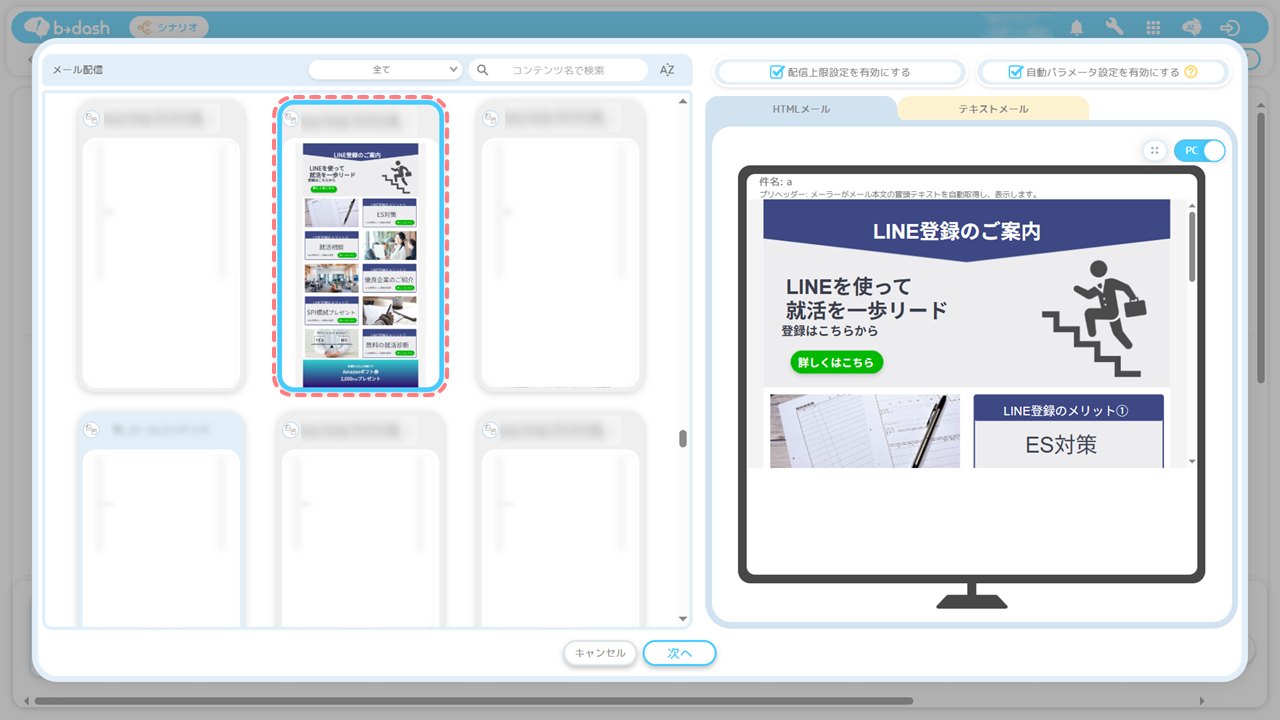Click the シナリオ button
This screenshot has width=1280, height=720.
coord(168,27)
